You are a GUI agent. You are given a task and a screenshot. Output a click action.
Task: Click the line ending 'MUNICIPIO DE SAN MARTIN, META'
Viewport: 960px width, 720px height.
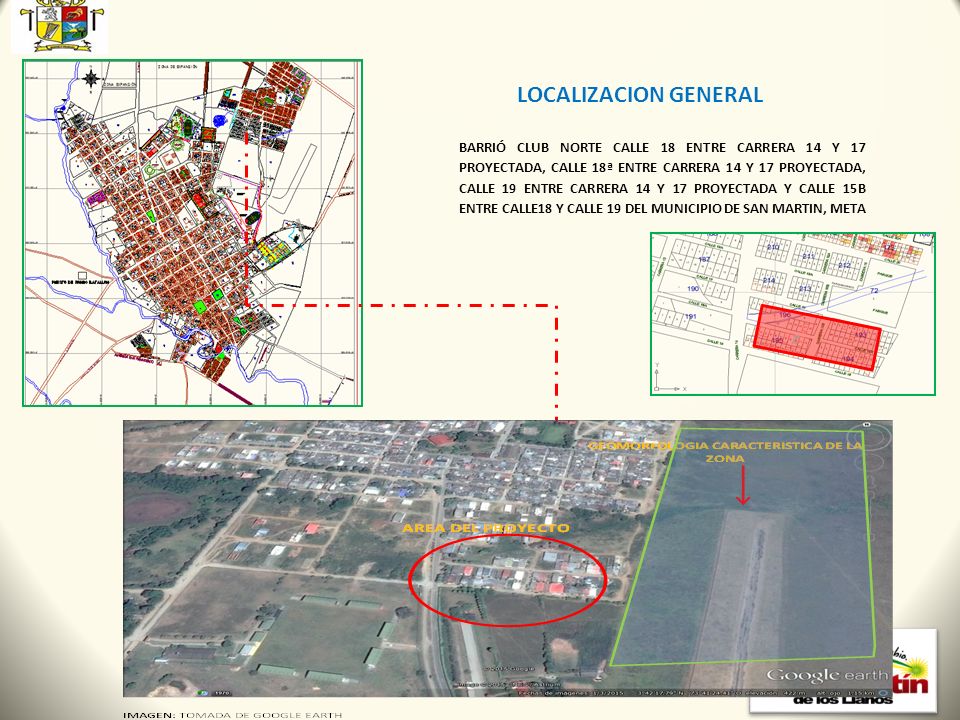662,208
